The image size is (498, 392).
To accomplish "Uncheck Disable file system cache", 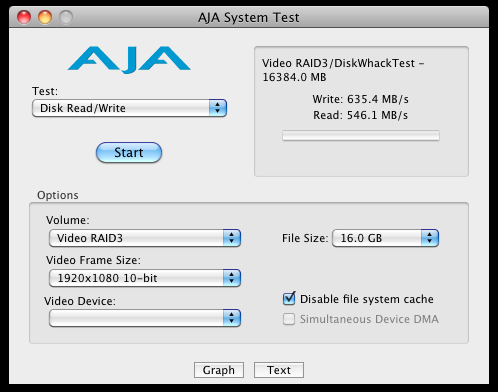I will (x=289, y=299).
